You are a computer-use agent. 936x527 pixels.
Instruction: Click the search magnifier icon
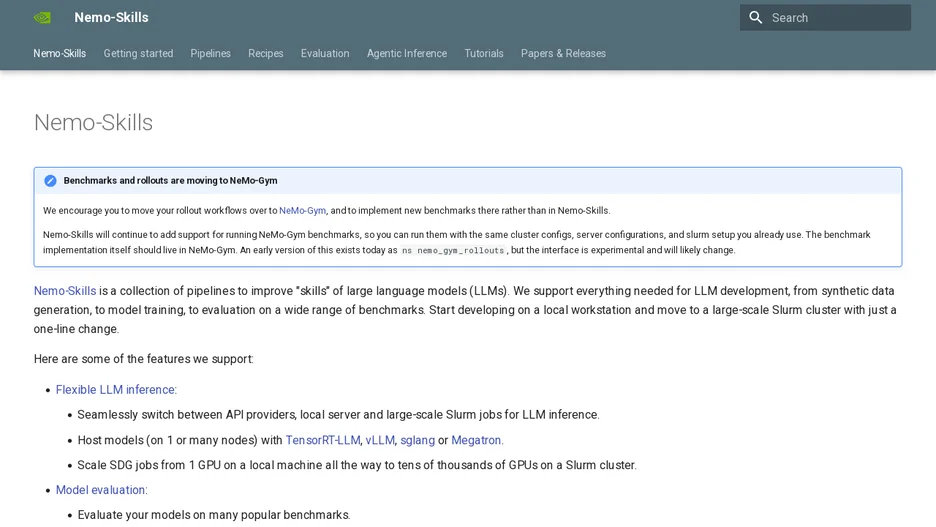click(x=756, y=18)
